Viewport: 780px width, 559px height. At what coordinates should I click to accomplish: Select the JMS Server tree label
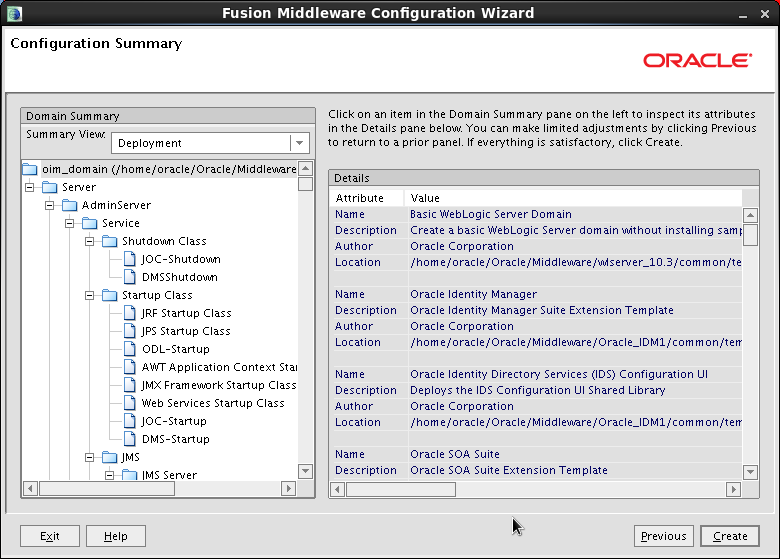click(169, 475)
